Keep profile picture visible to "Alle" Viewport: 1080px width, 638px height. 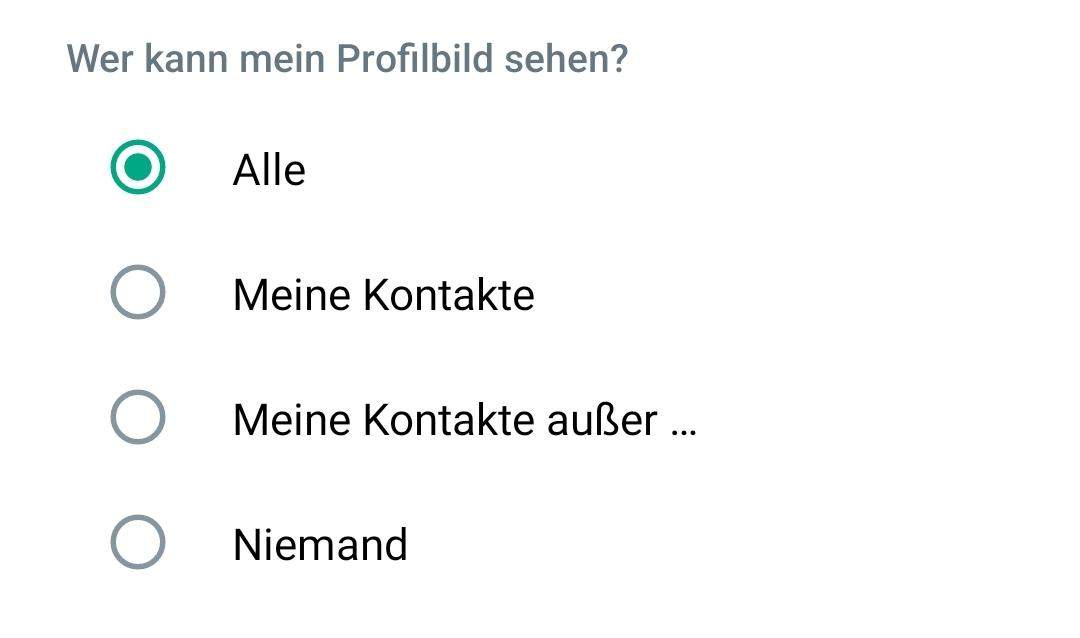click(x=269, y=170)
